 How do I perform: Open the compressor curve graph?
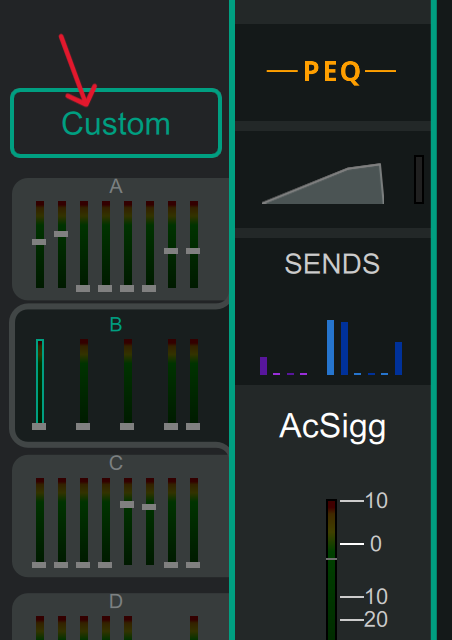(x=323, y=183)
